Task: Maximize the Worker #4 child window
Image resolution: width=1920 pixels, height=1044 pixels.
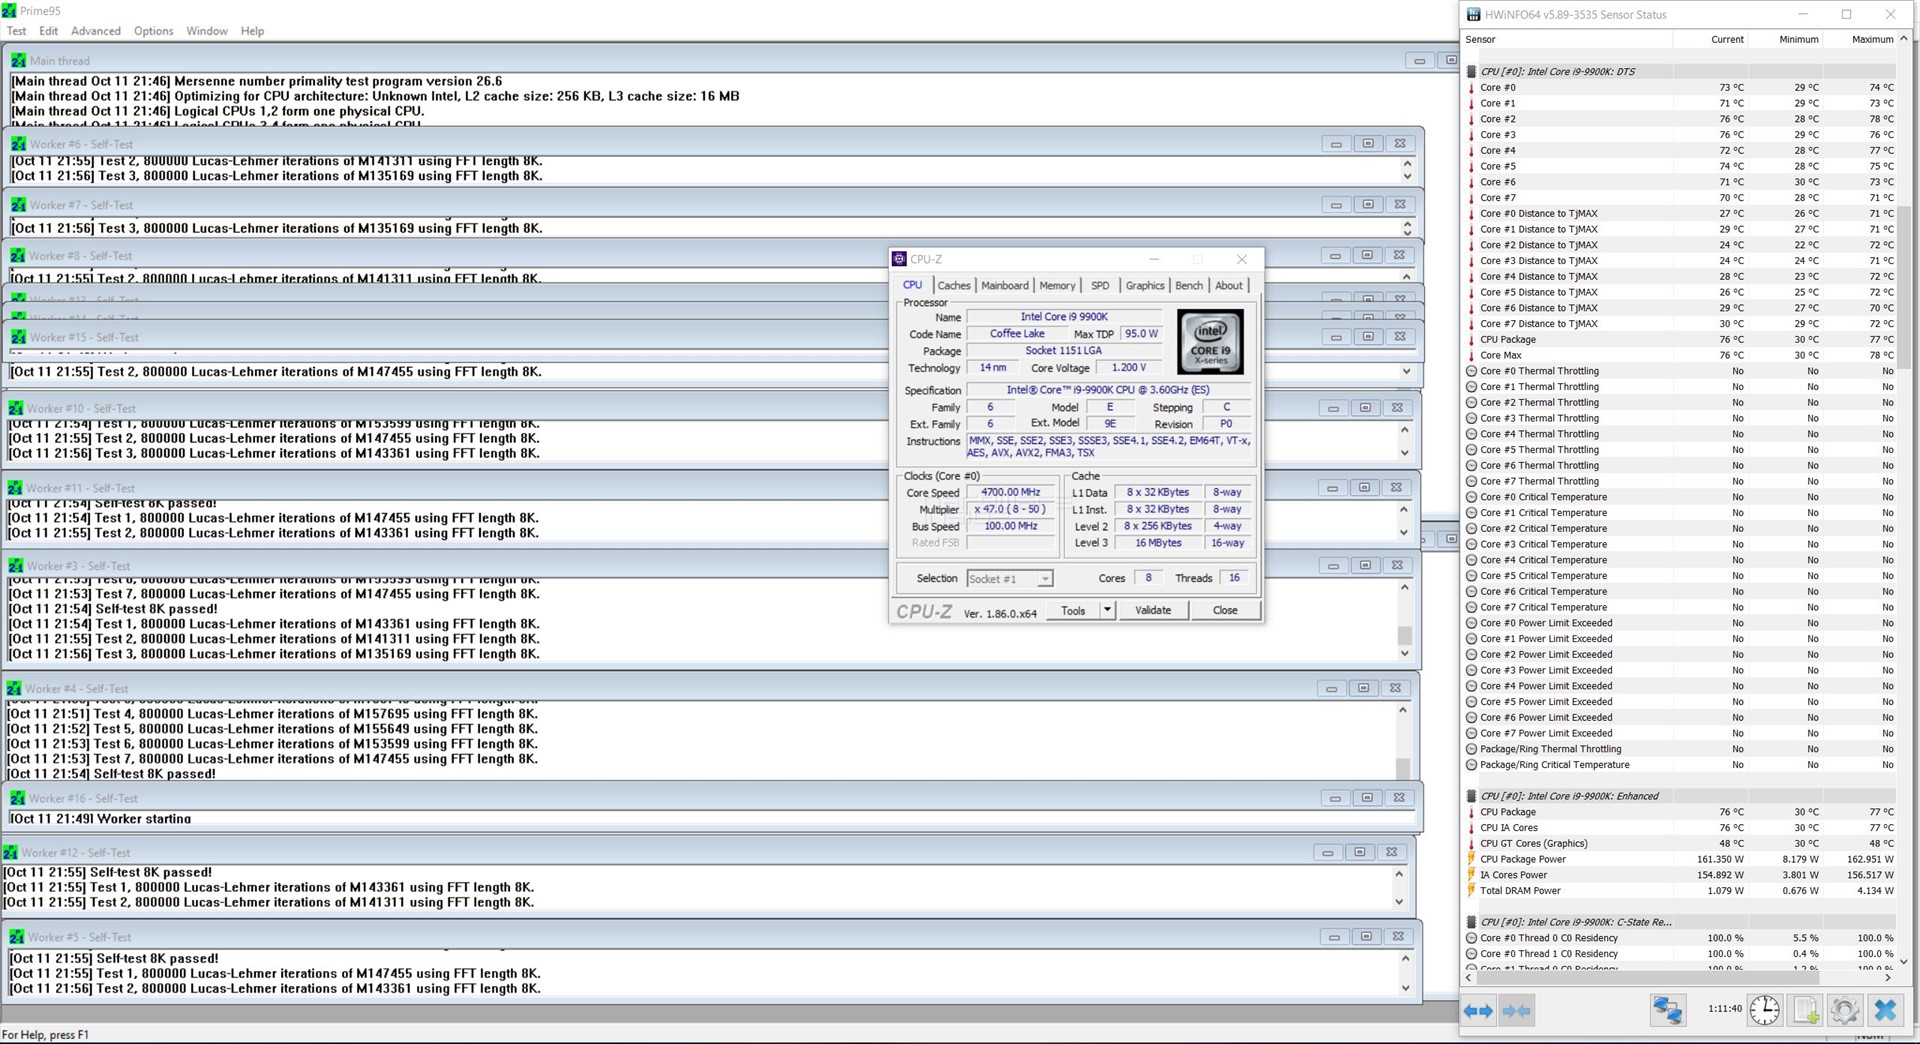Action: tap(1363, 688)
